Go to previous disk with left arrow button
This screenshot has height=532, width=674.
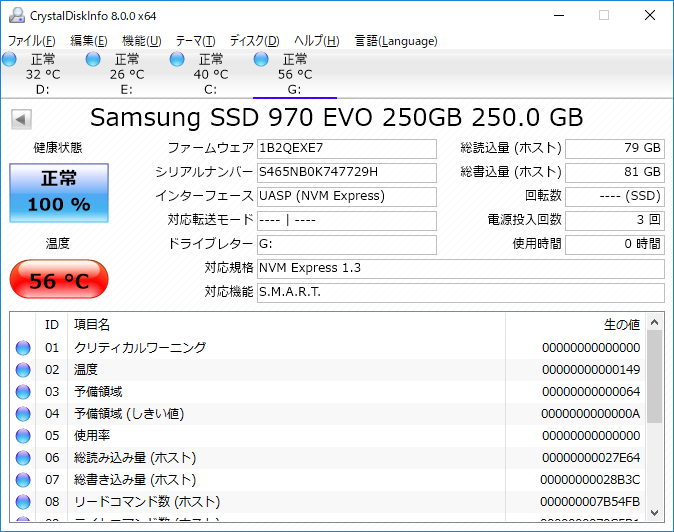coord(21,119)
